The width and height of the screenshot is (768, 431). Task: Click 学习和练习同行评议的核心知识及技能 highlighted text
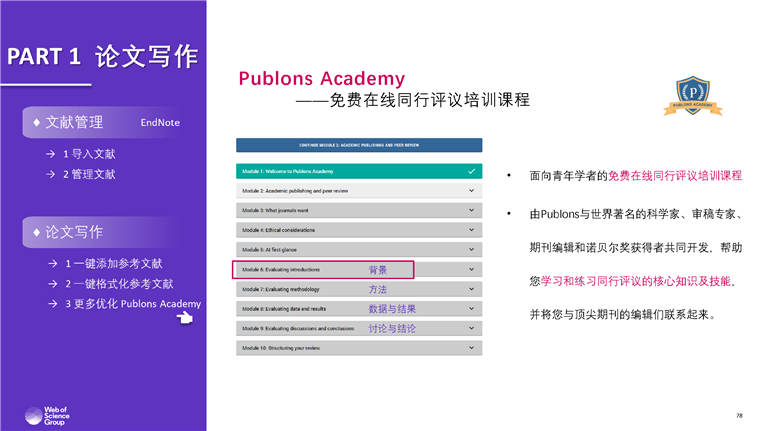636,281
